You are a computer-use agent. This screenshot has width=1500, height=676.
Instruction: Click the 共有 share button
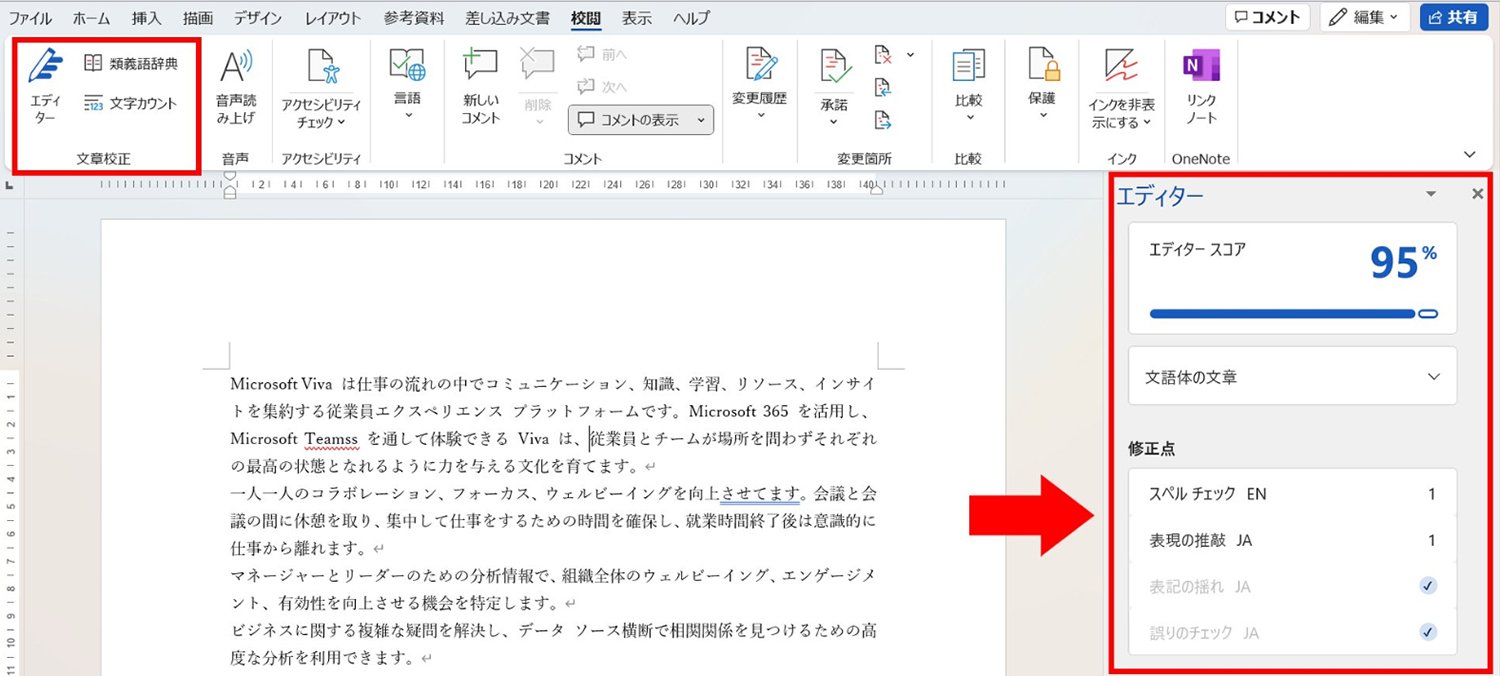click(x=1454, y=17)
